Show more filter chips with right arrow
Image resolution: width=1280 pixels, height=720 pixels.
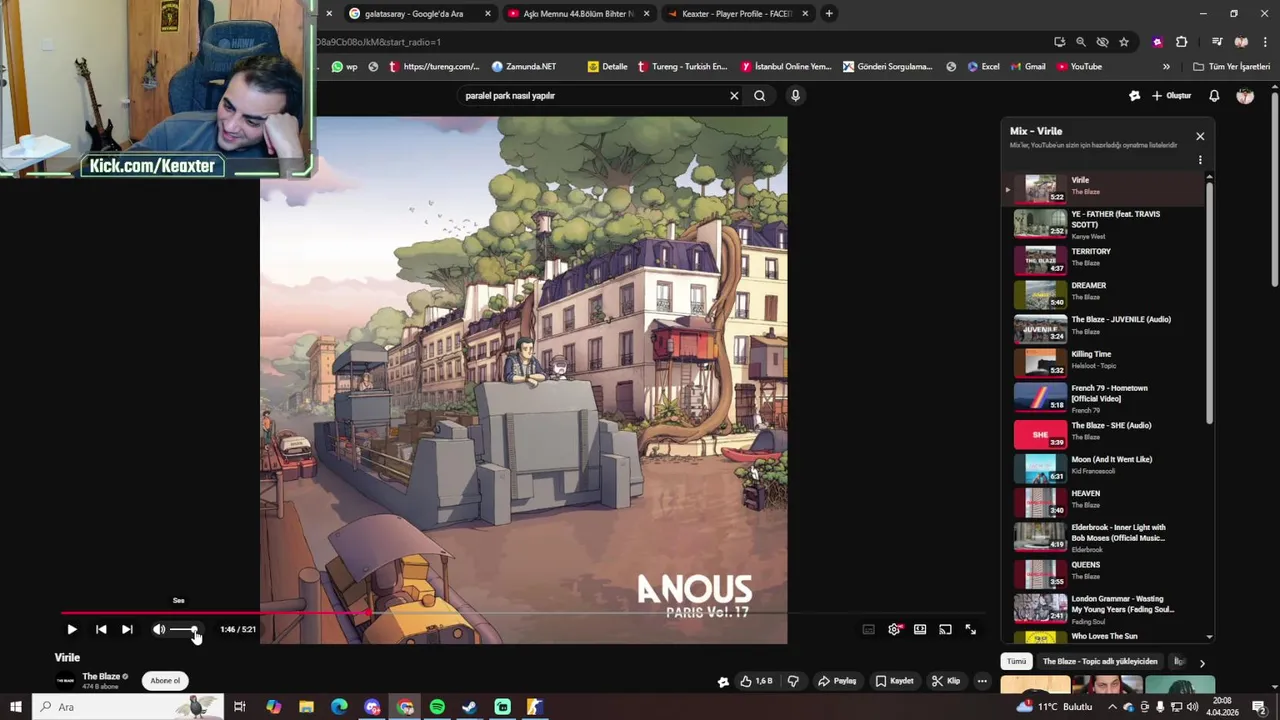click(1202, 662)
